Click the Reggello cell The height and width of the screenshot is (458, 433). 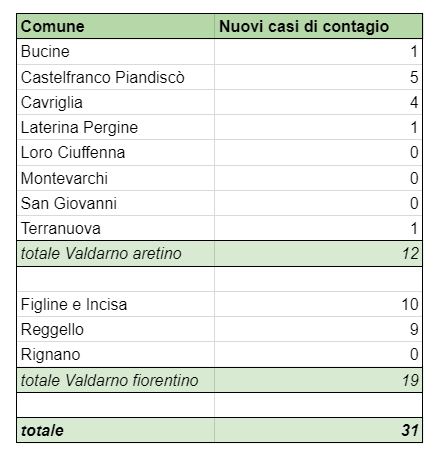pyautogui.click(x=115, y=329)
